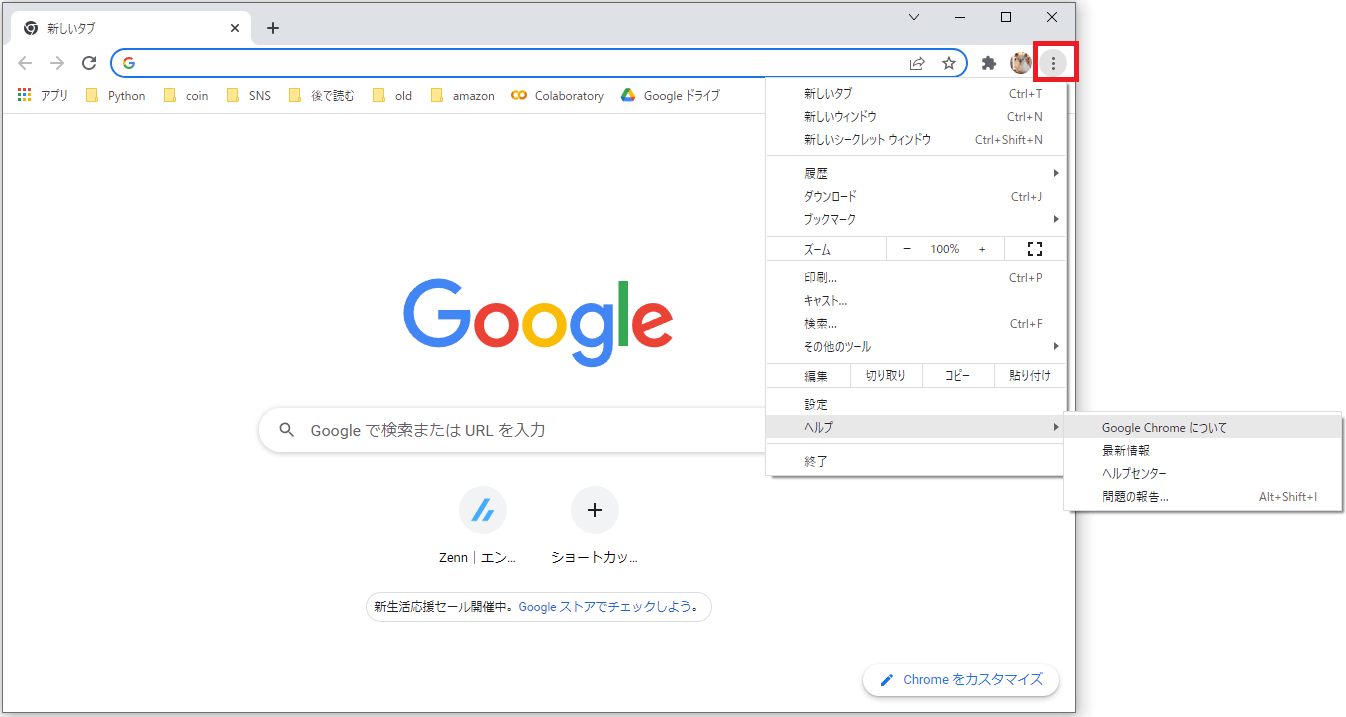1346x717 pixels.
Task: Increase zoom with the plus button
Action: pyautogui.click(x=982, y=249)
